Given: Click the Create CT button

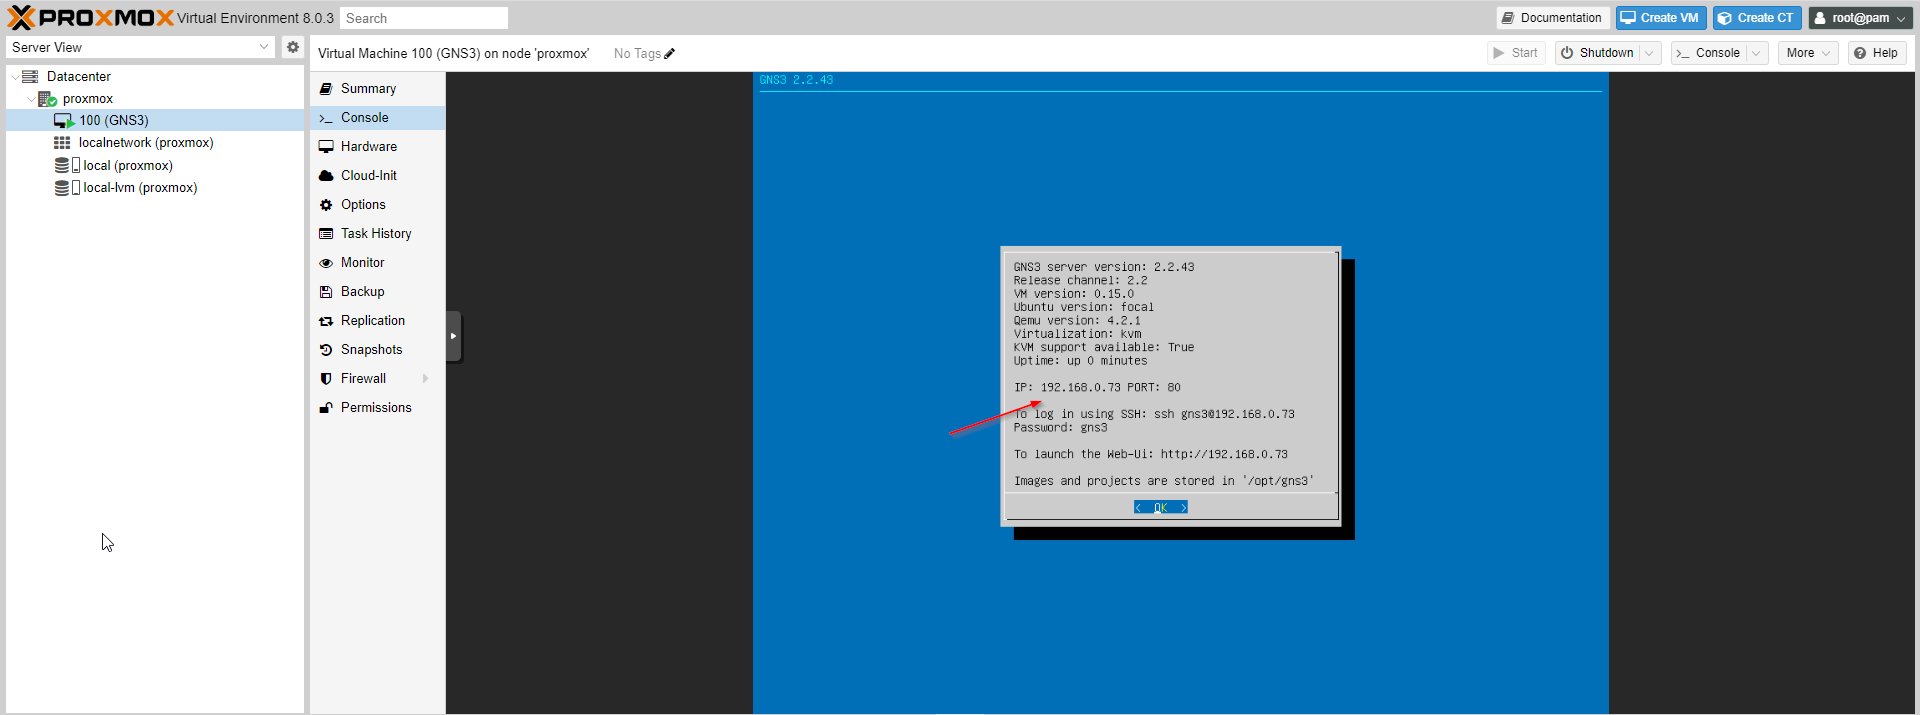Looking at the screenshot, I should point(1756,18).
